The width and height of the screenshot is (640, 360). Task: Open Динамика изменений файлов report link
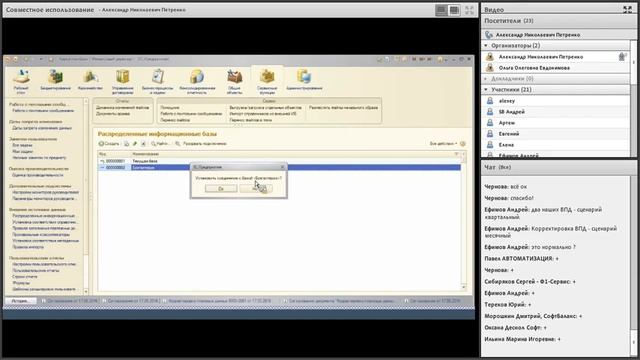point(122,108)
